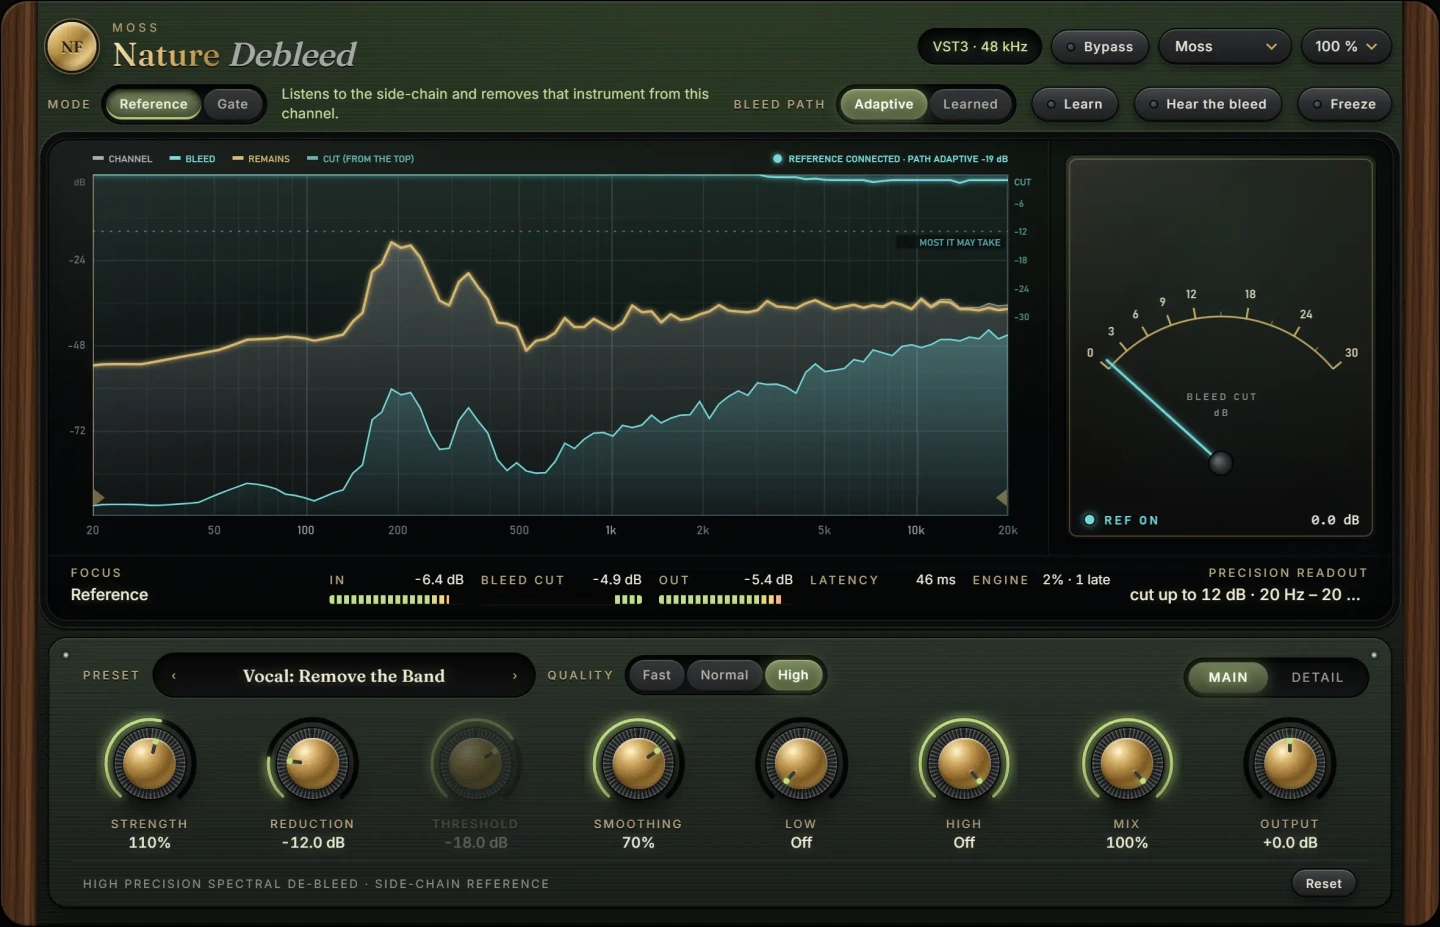
Task: Select the left yellow spectrum range marker
Action: click(x=98, y=497)
